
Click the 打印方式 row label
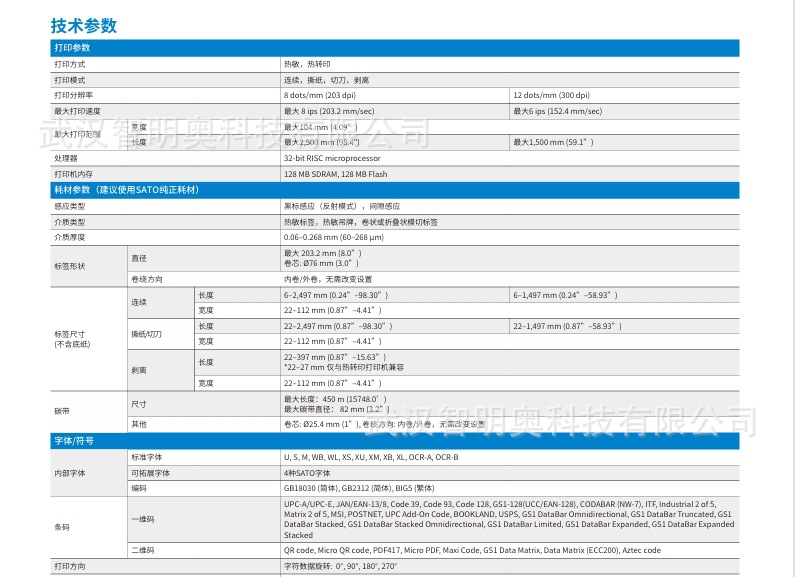70,64
